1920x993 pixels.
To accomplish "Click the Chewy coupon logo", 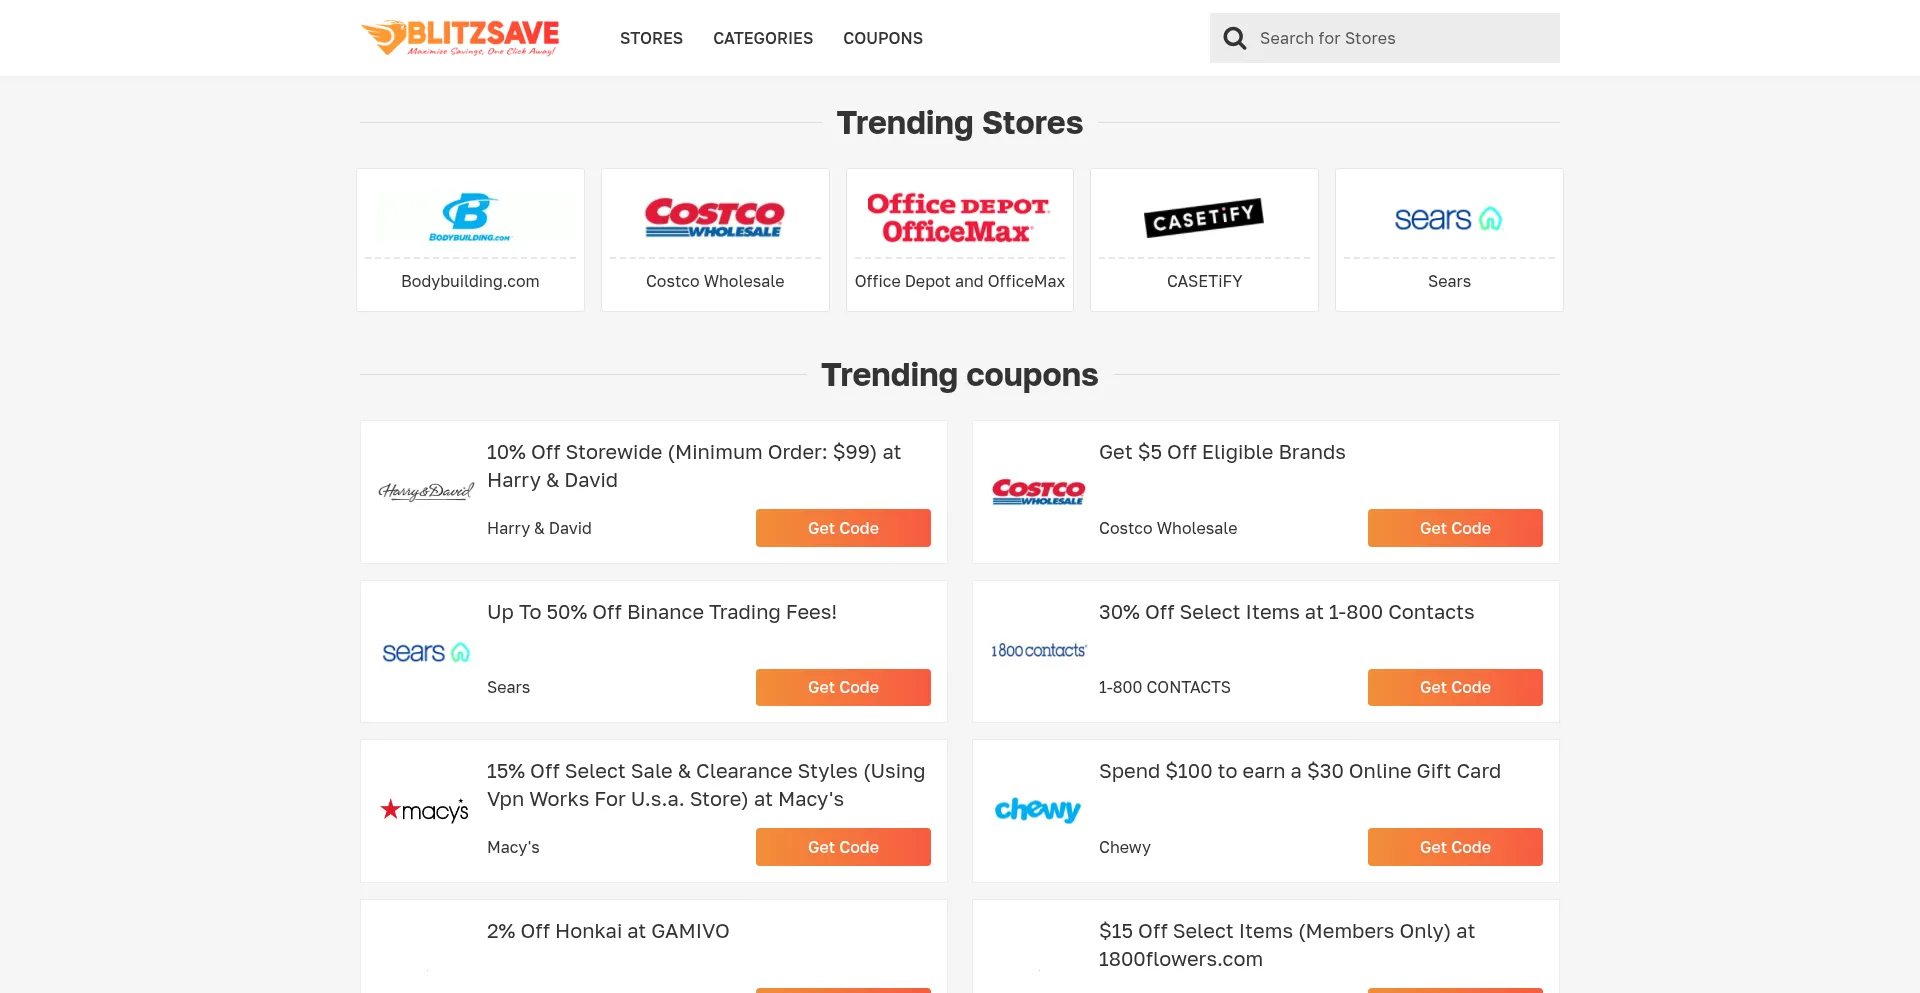I will (1038, 809).
